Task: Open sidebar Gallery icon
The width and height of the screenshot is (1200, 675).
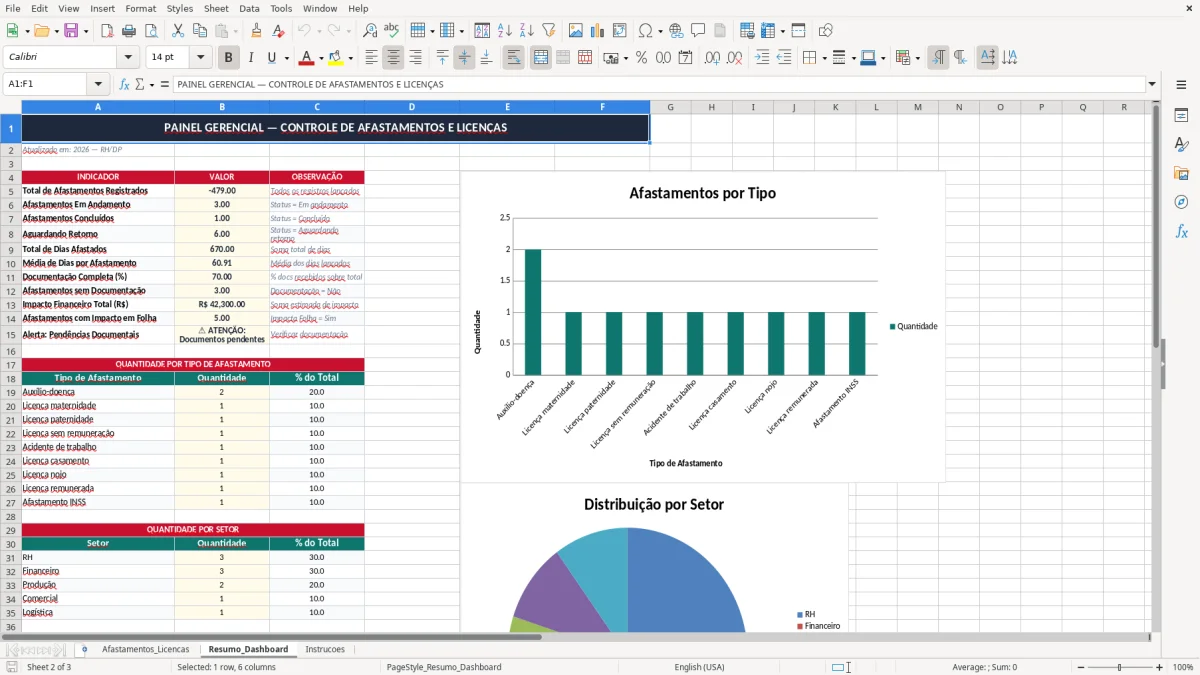Action: [1181, 173]
